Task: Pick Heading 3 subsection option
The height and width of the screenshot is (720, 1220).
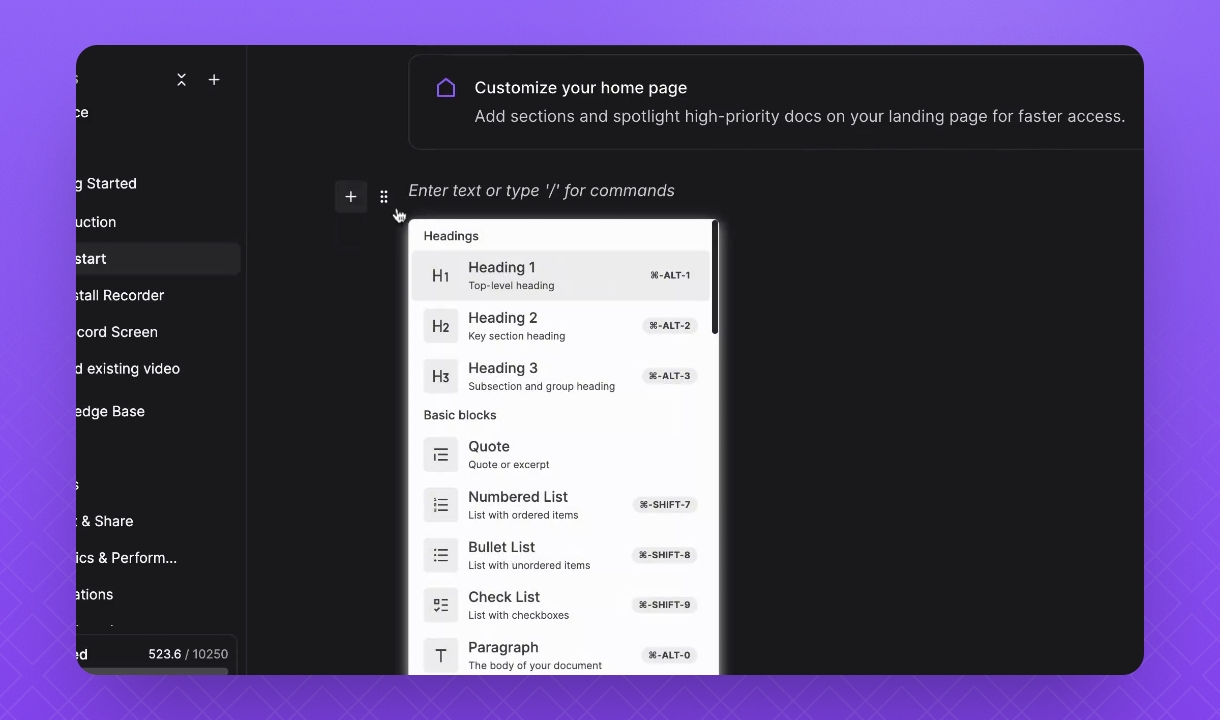Action: click(x=560, y=376)
